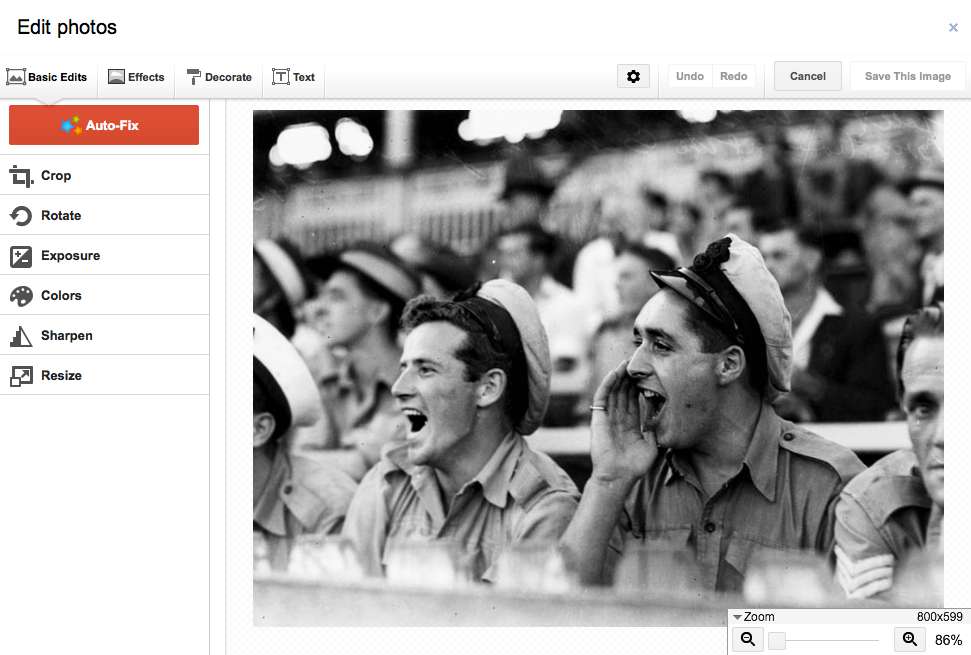Image resolution: width=971 pixels, height=655 pixels.
Task: Cancel the photo edits
Action: coord(807,75)
